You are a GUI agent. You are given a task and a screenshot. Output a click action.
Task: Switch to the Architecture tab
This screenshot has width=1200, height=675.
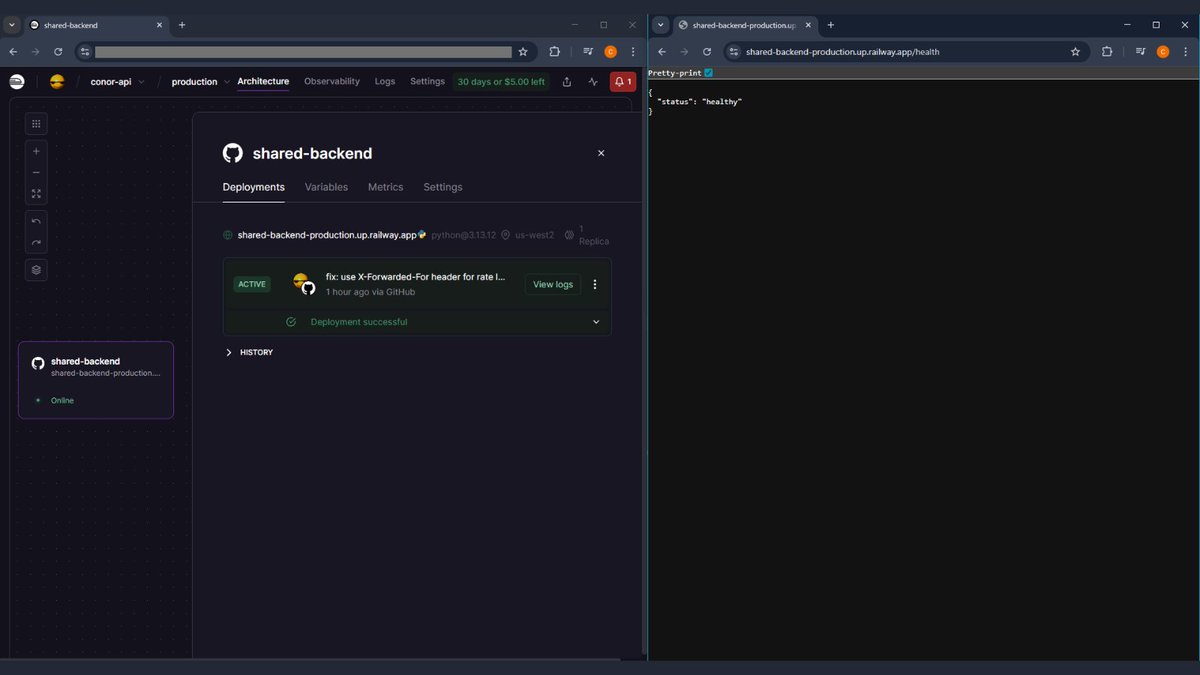pyautogui.click(x=263, y=82)
